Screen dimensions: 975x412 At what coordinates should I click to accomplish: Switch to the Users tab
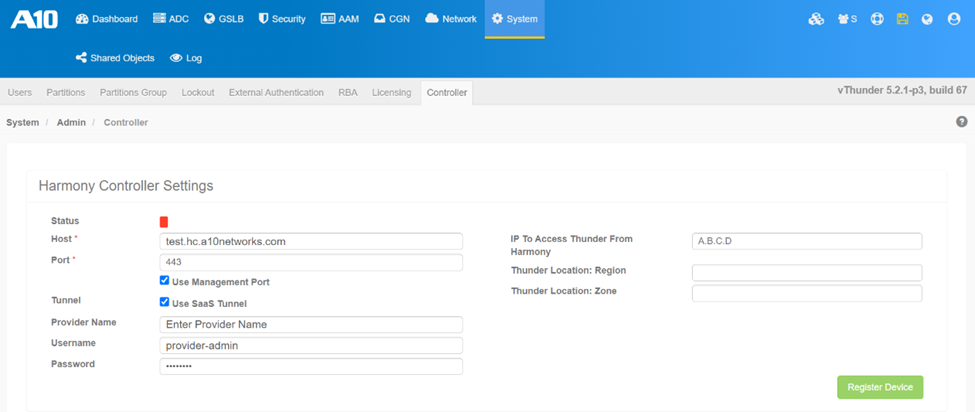(x=20, y=93)
